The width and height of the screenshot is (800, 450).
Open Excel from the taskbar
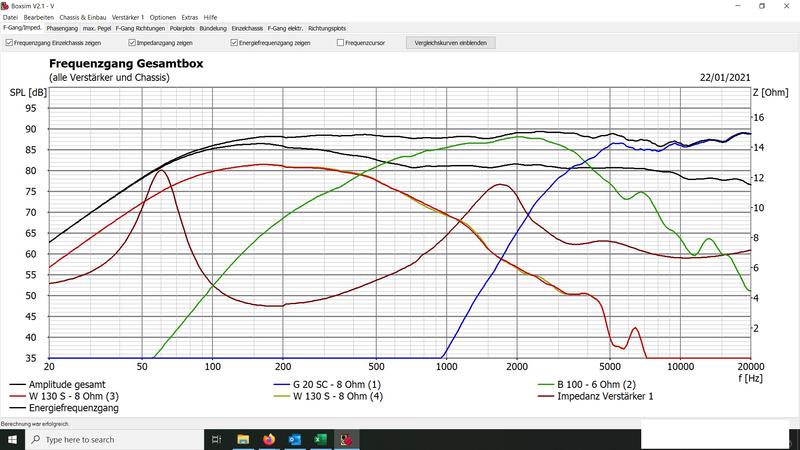321,439
